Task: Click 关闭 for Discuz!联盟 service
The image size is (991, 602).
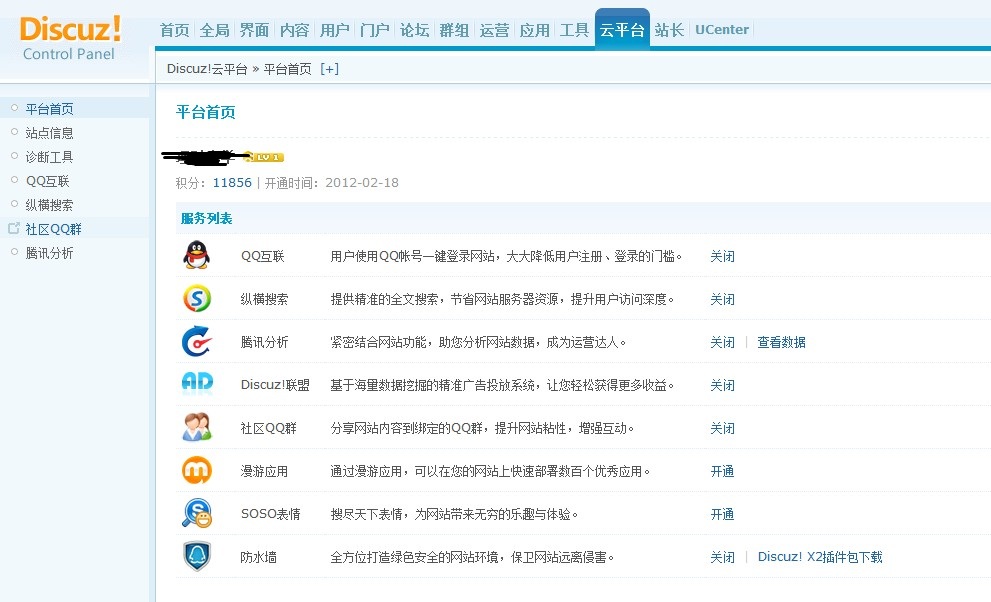Action: click(722, 385)
